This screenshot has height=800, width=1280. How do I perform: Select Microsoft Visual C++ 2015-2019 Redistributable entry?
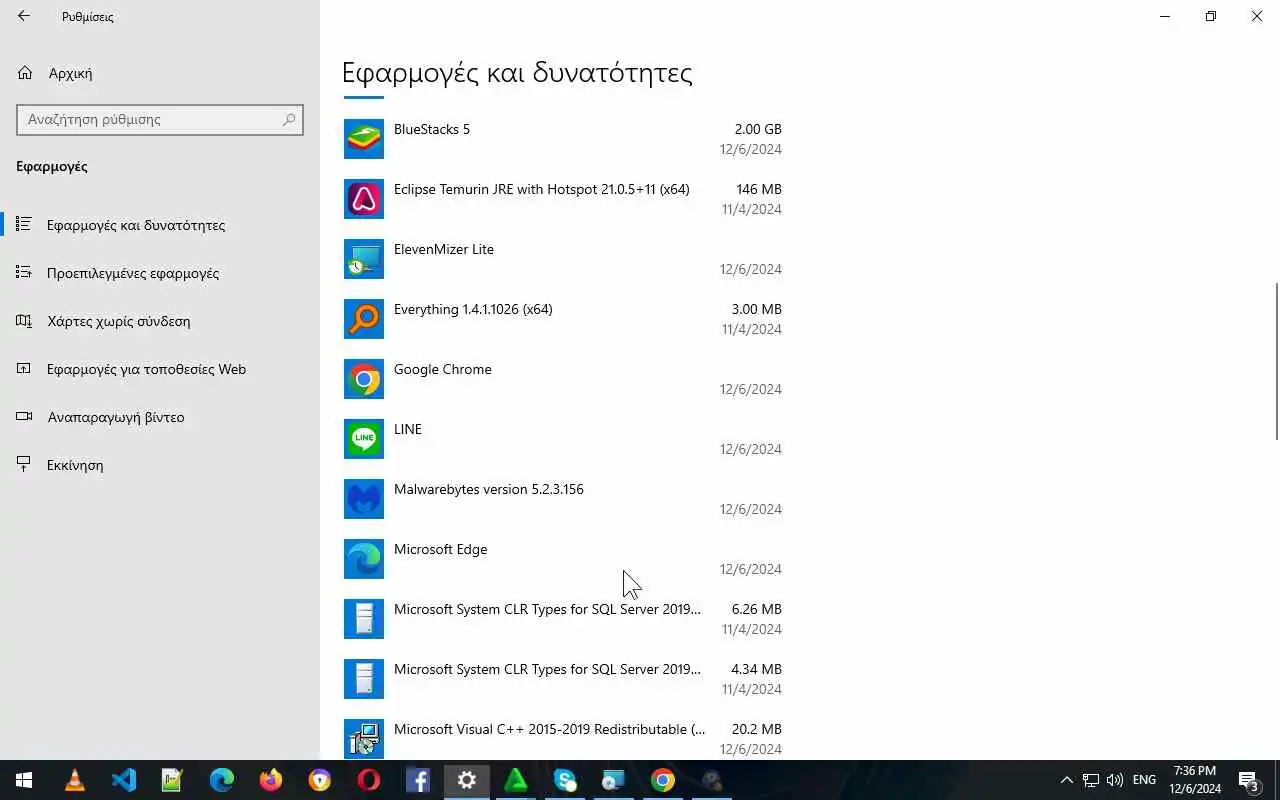click(x=549, y=729)
